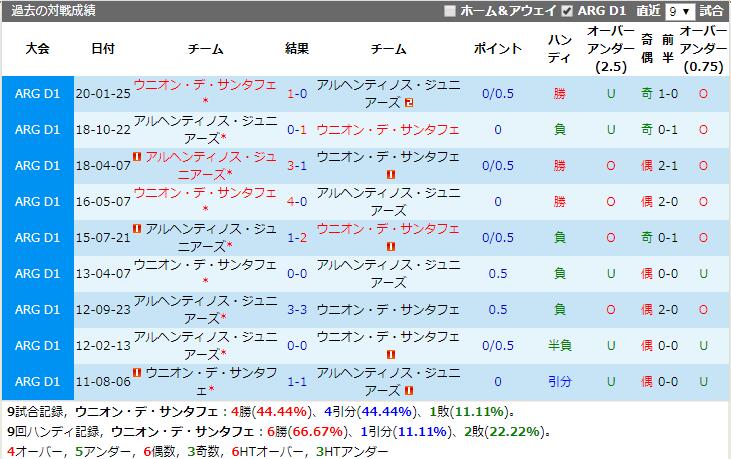Open the 3-3 result of the 12-09-23 match
Image resolution: width=731 pixels, height=459 pixels.
tap(297, 309)
